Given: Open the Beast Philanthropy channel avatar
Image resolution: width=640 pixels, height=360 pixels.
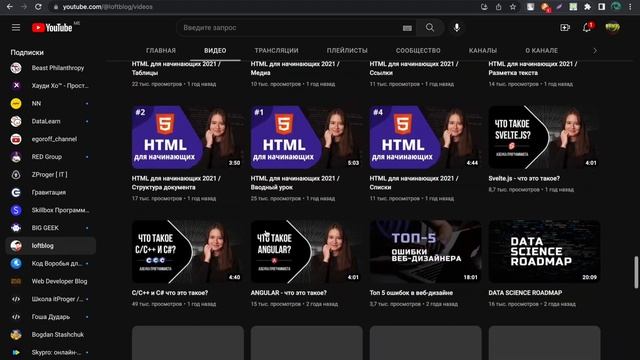Looking at the screenshot, I should (16, 68).
